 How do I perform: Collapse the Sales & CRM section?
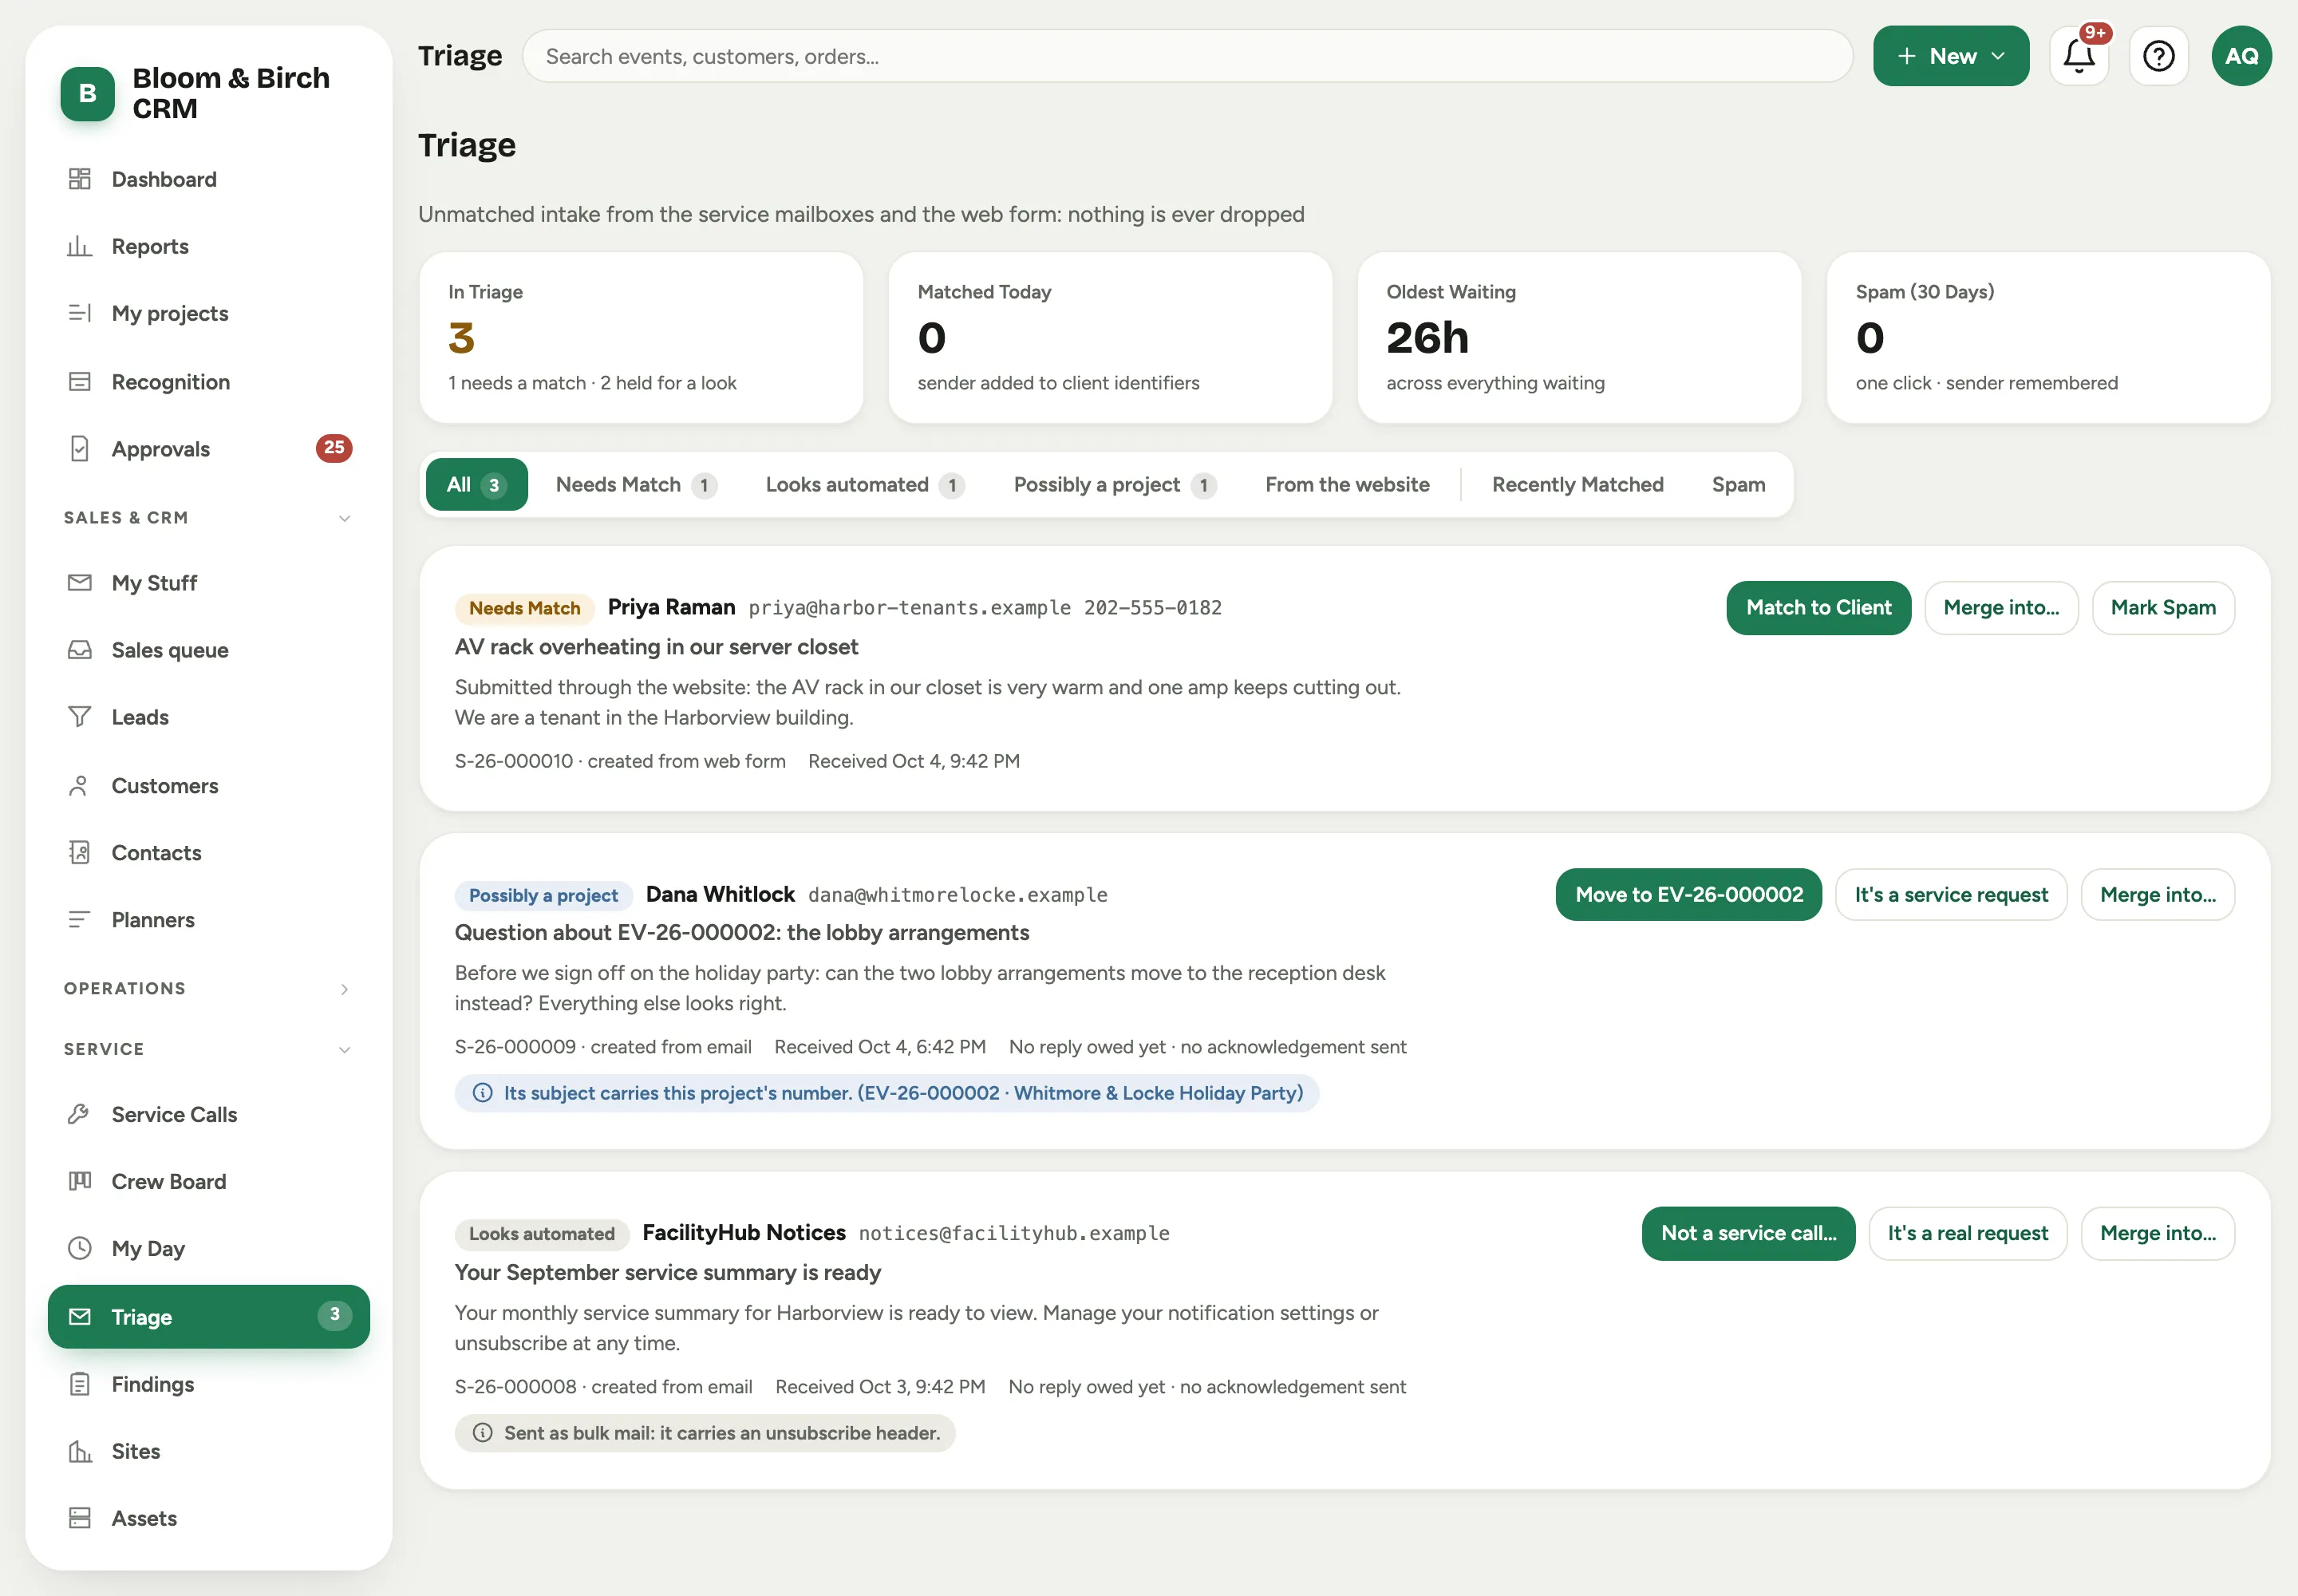[344, 518]
